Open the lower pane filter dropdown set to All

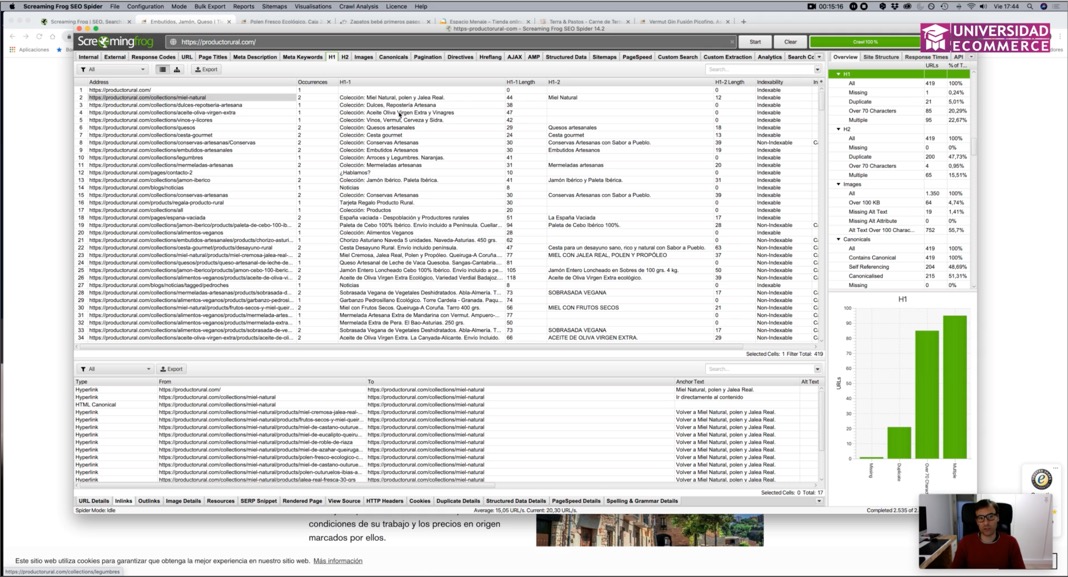tap(116, 369)
